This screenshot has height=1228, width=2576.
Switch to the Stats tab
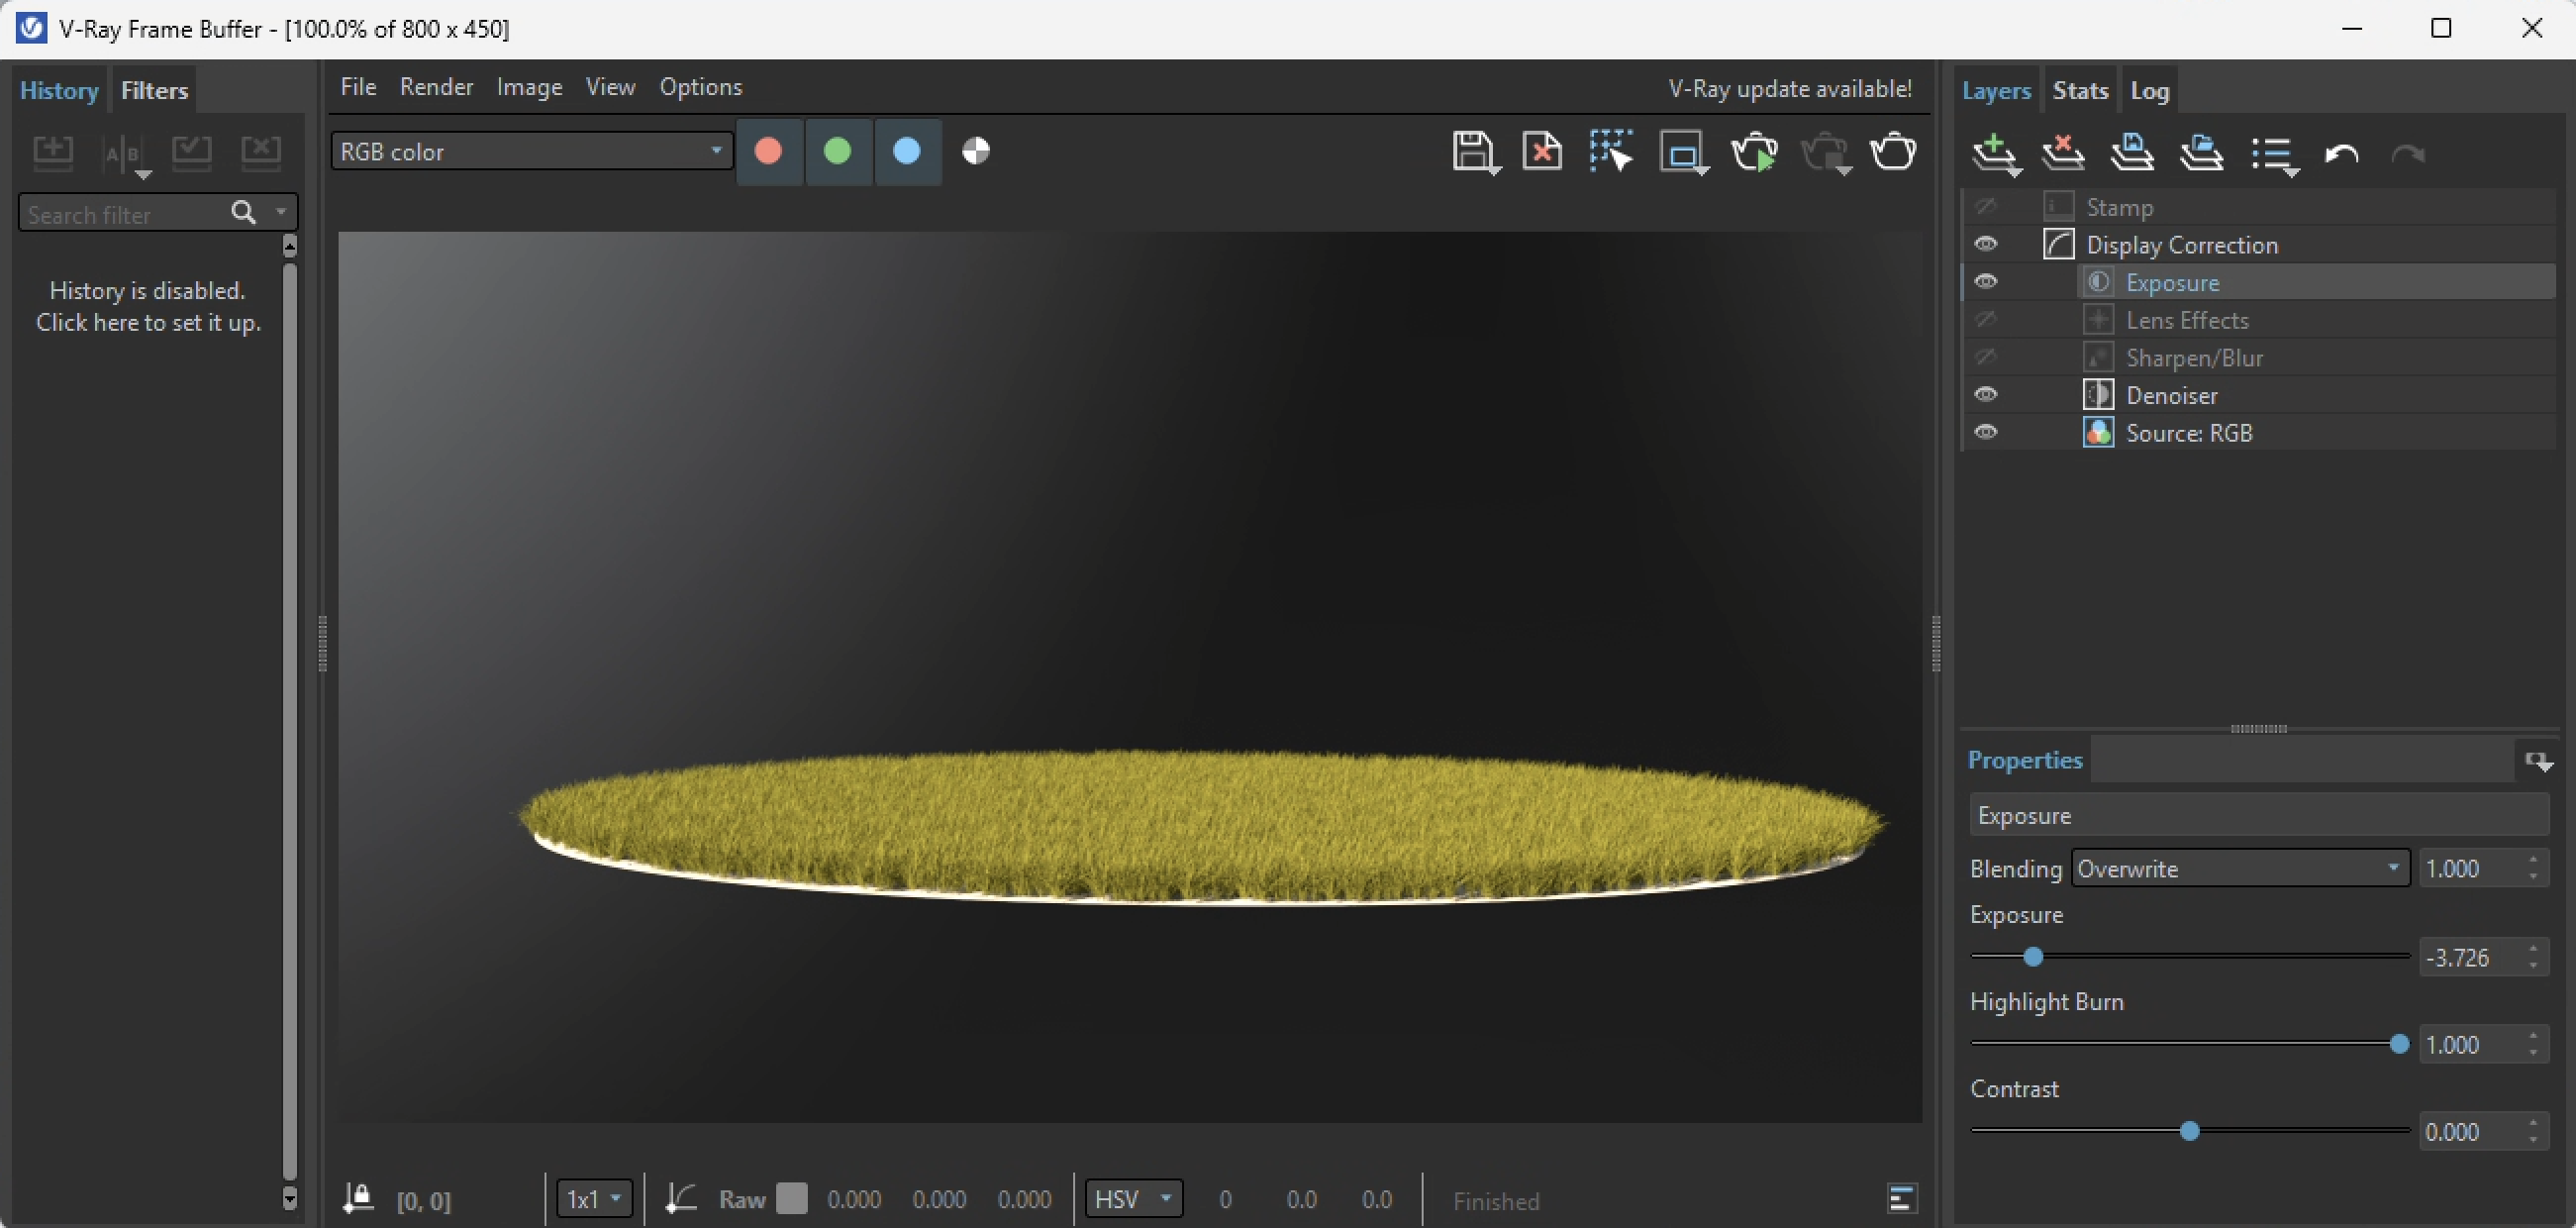click(2080, 90)
